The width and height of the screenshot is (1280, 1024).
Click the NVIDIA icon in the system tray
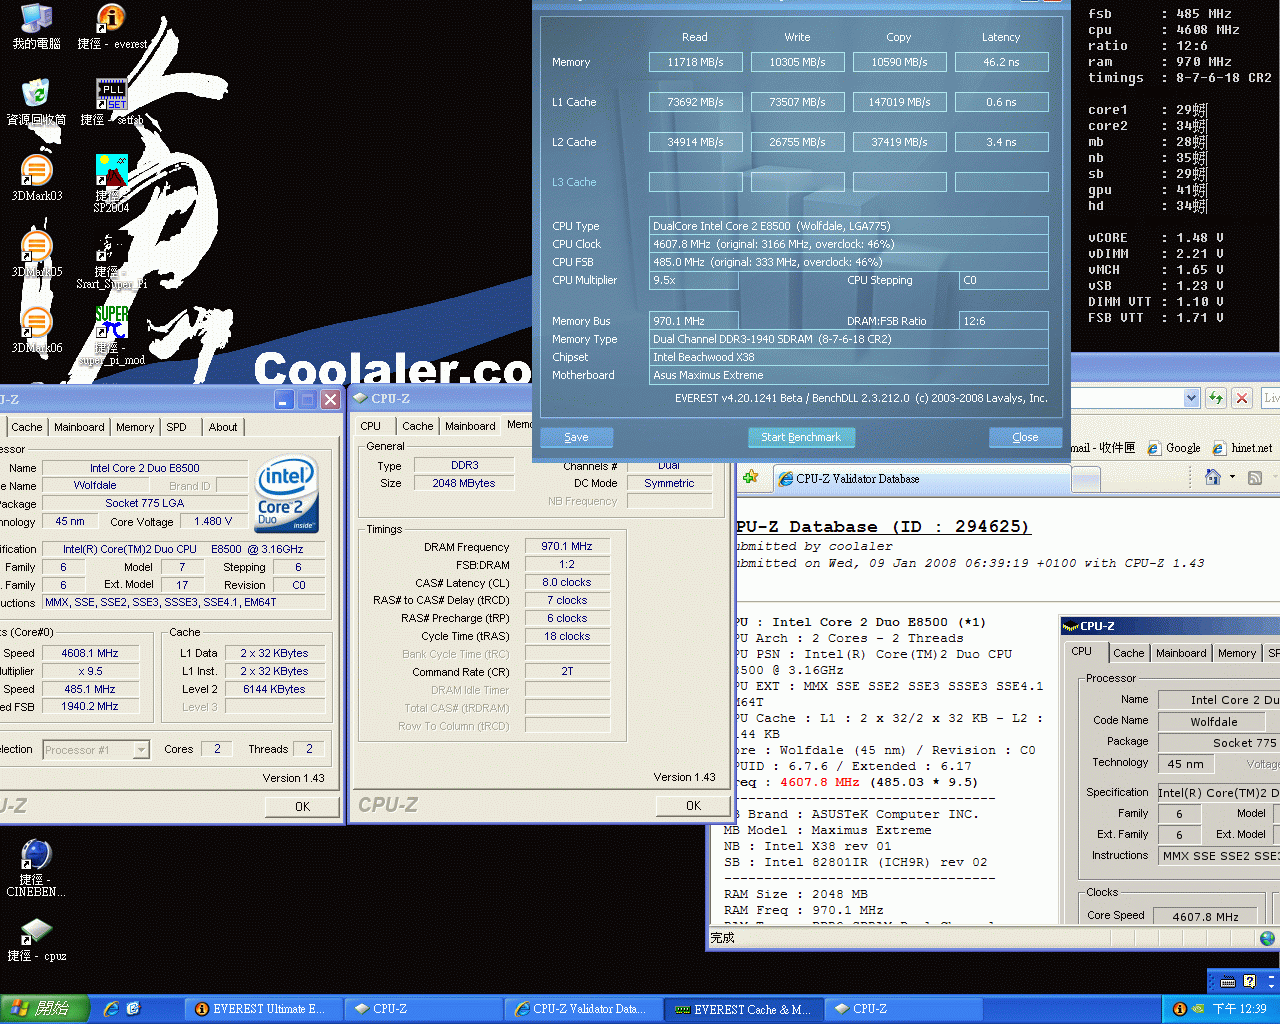(1199, 1009)
